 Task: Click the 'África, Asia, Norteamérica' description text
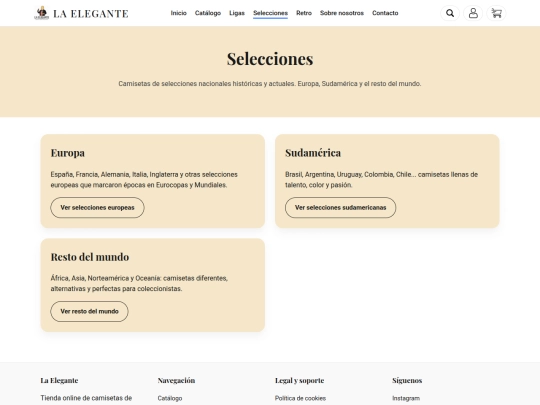click(x=139, y=283)
